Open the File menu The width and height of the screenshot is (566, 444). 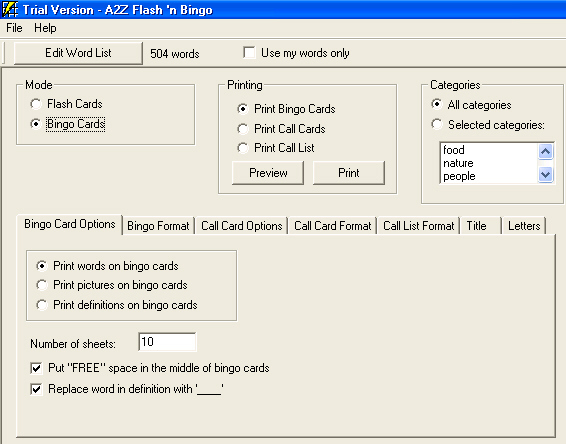coord(14,28)
